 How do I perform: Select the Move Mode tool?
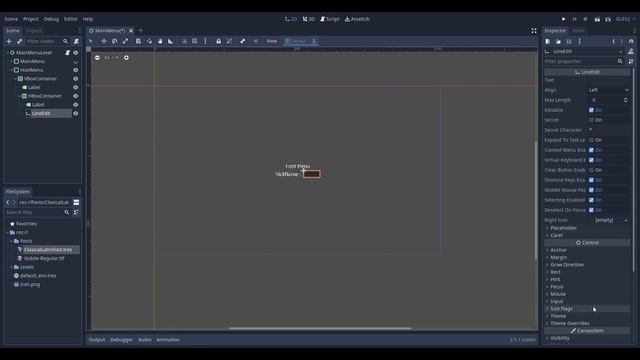pyautogui.click(x=104, y=41)
